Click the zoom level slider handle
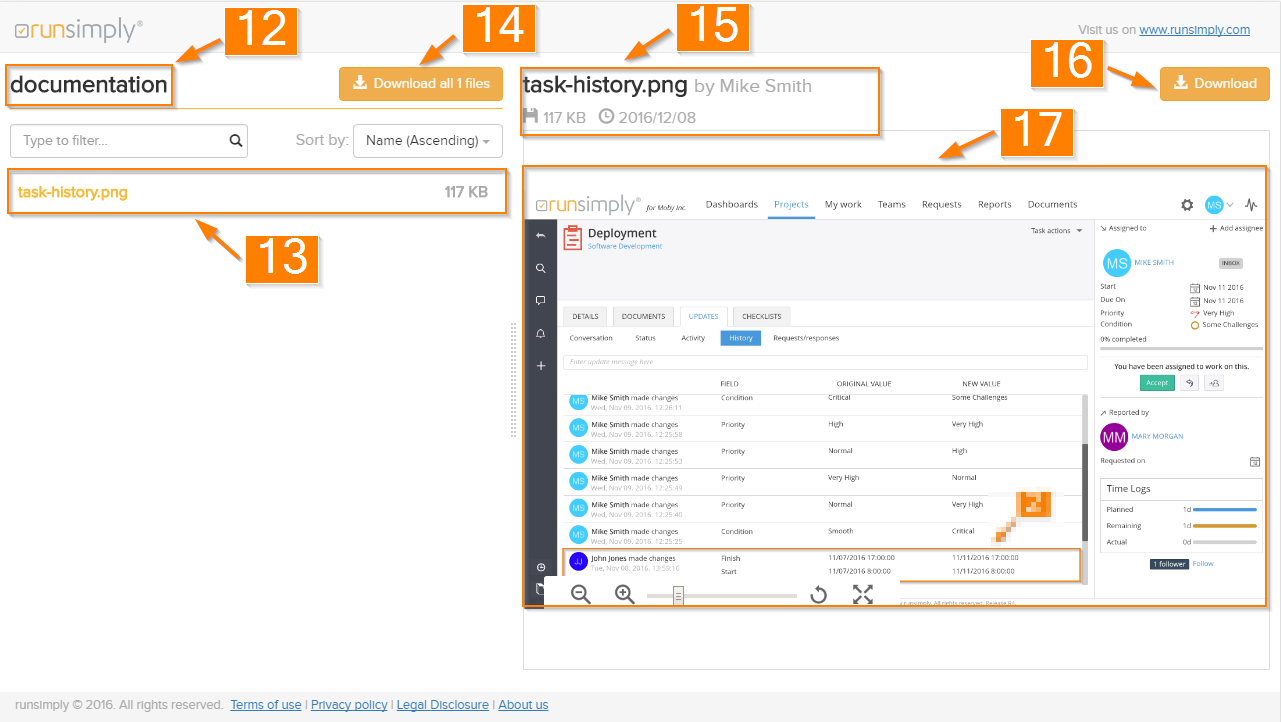 (x=678, y=596)
